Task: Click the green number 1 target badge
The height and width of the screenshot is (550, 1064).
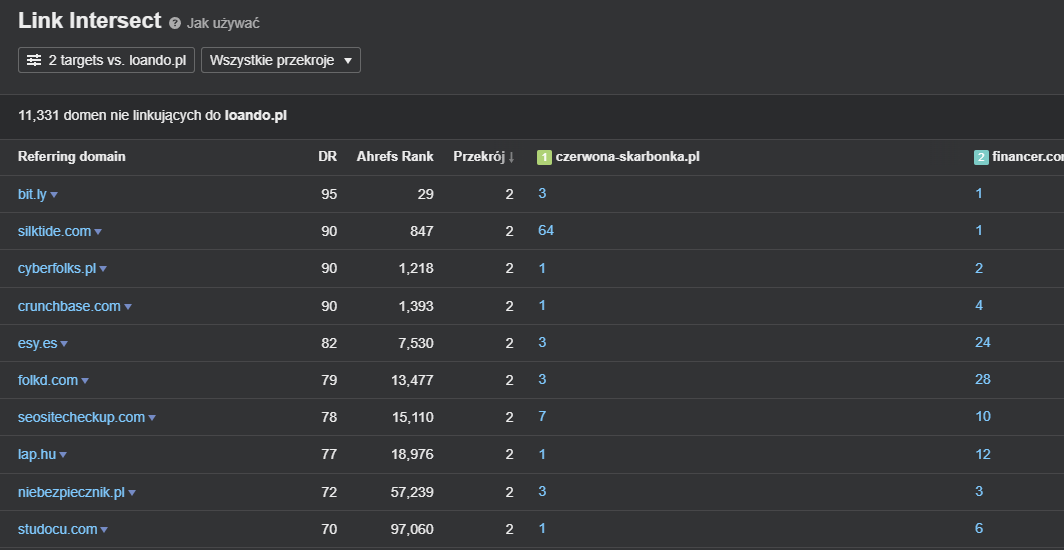Action: coord(544,157)
